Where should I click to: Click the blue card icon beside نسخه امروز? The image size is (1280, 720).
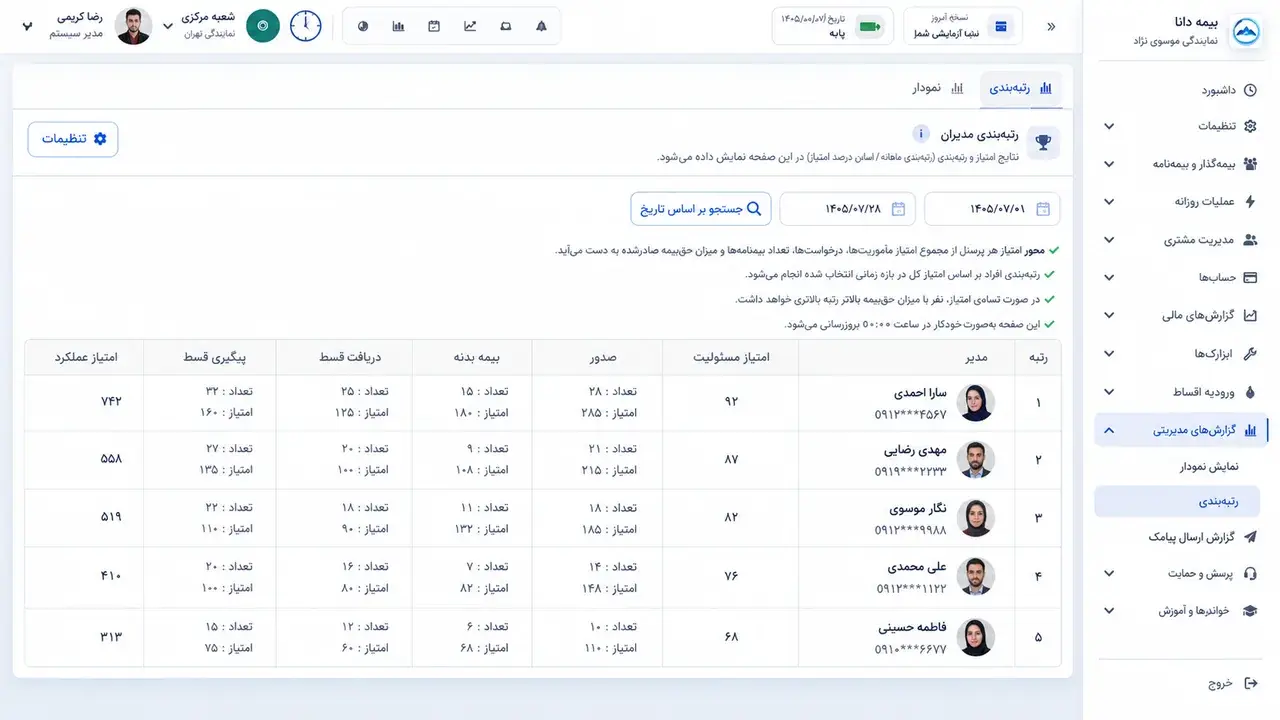1001,27
